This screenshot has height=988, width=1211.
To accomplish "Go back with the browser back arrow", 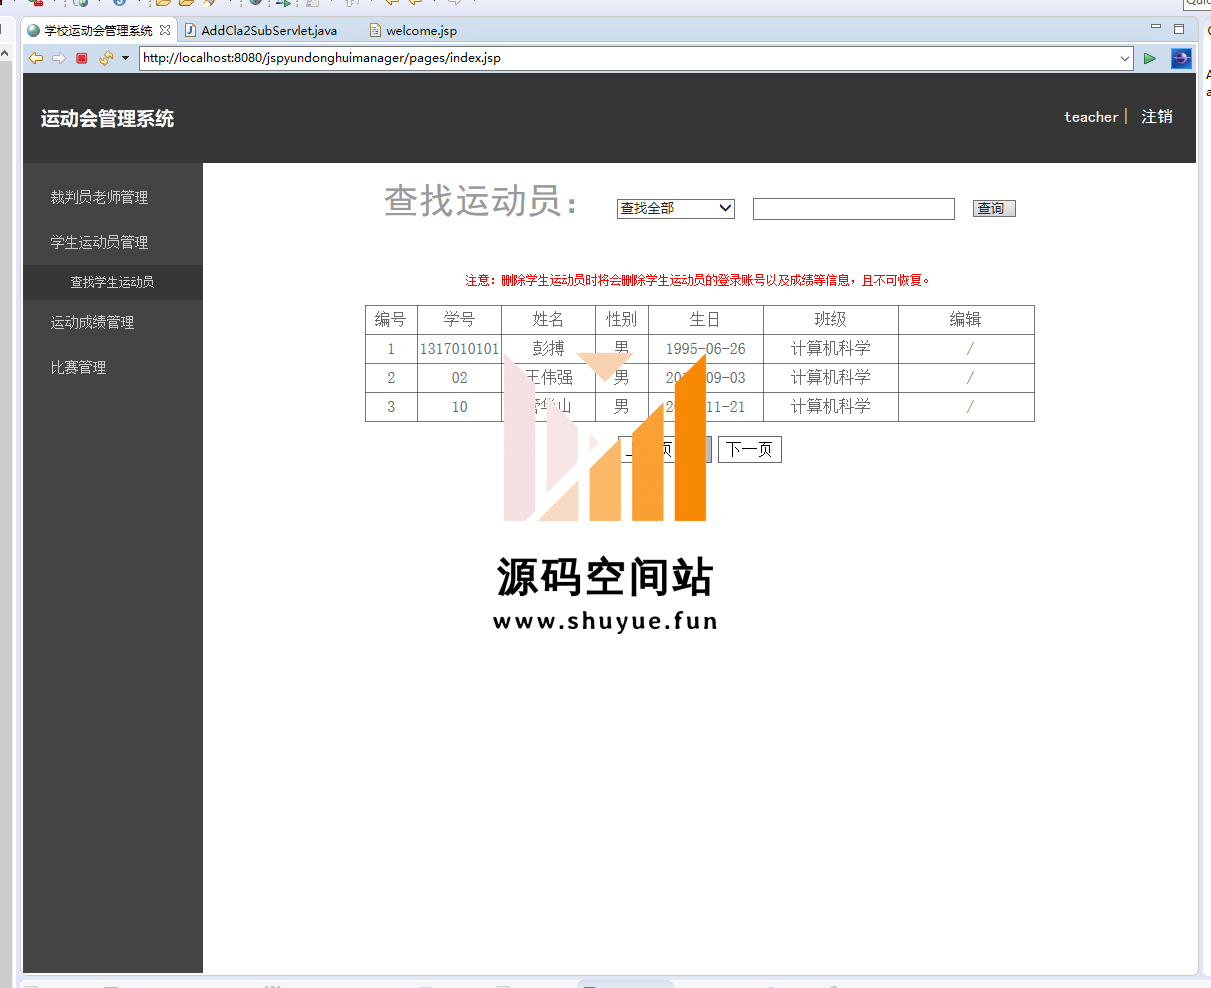I will pos(36,58).
